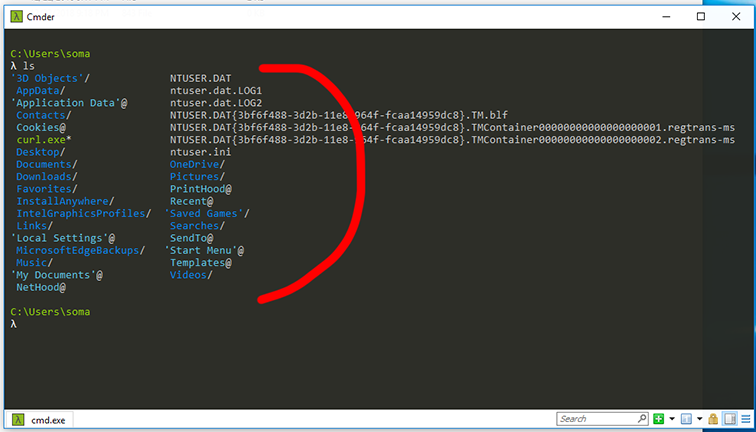Screen dimensions: 756x432
Task: Click the NTUSER.DAT .TM.blf file name
Action: 338,115
